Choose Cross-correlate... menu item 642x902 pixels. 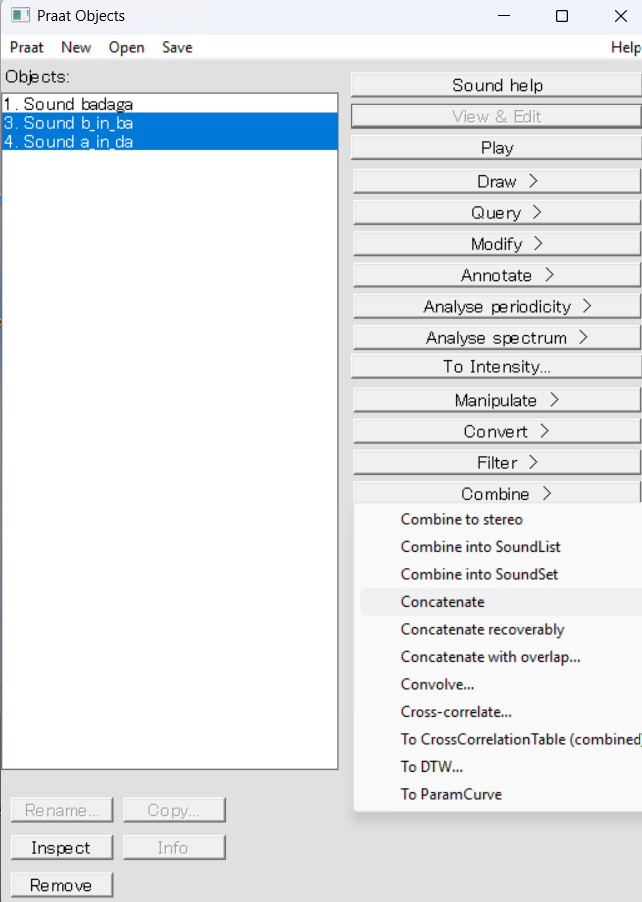point(501,712)
